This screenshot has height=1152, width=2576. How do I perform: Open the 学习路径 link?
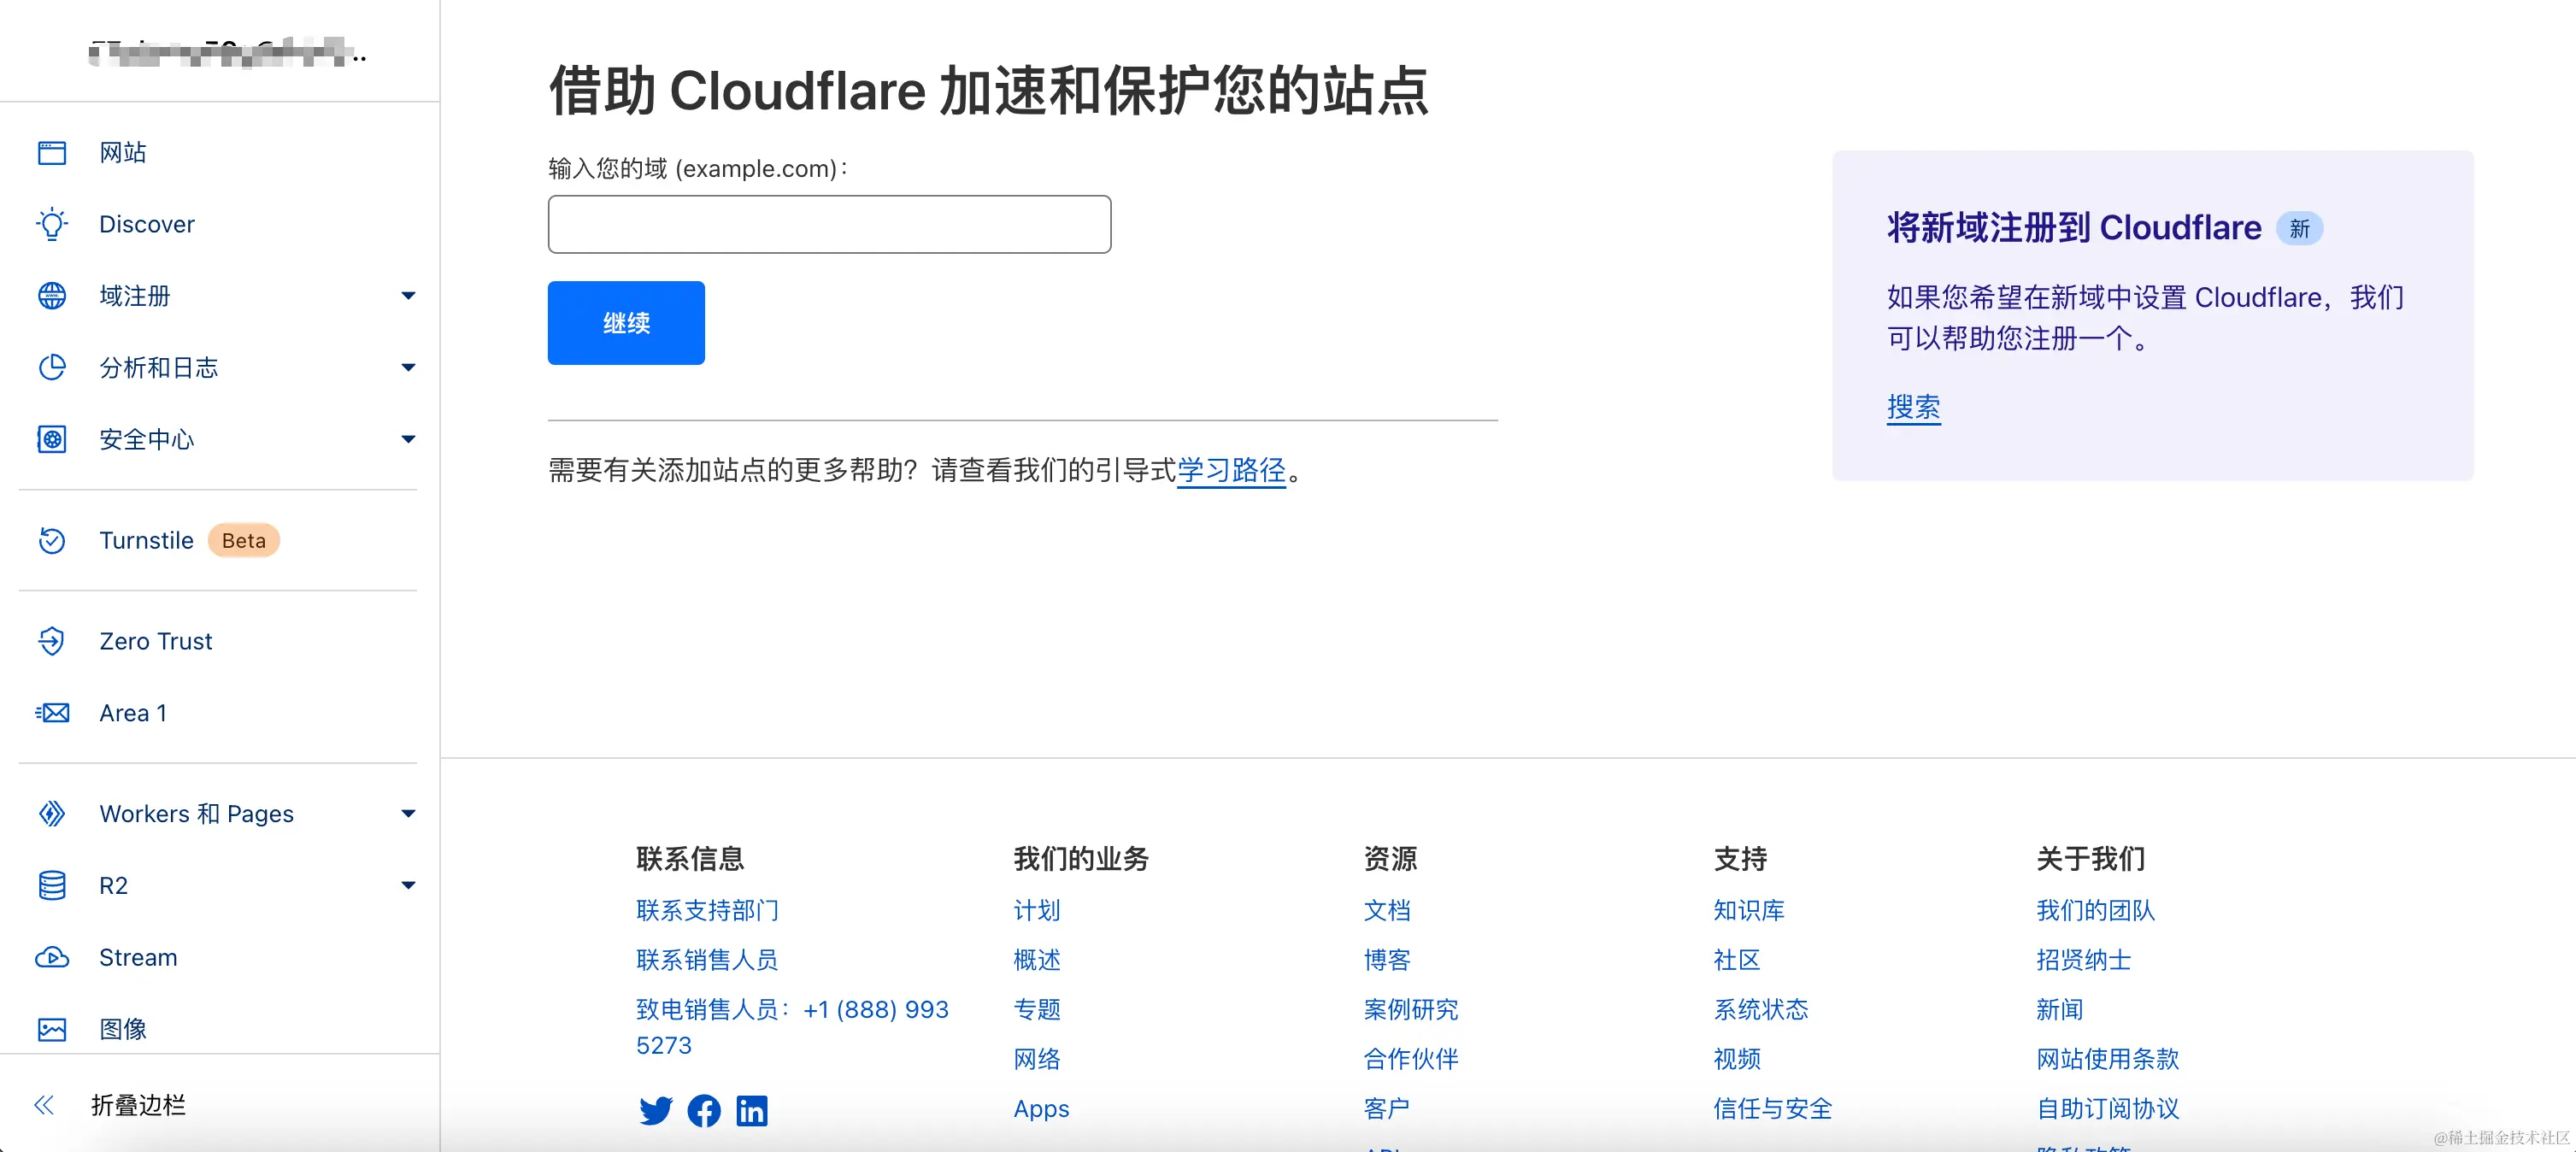point(1231,470)
